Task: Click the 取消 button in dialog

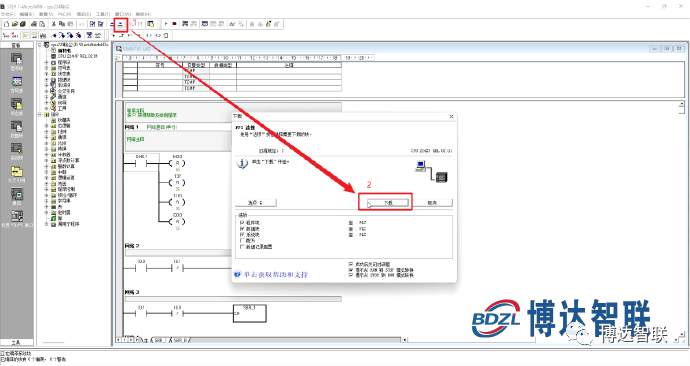Action: tap(432, 202)
